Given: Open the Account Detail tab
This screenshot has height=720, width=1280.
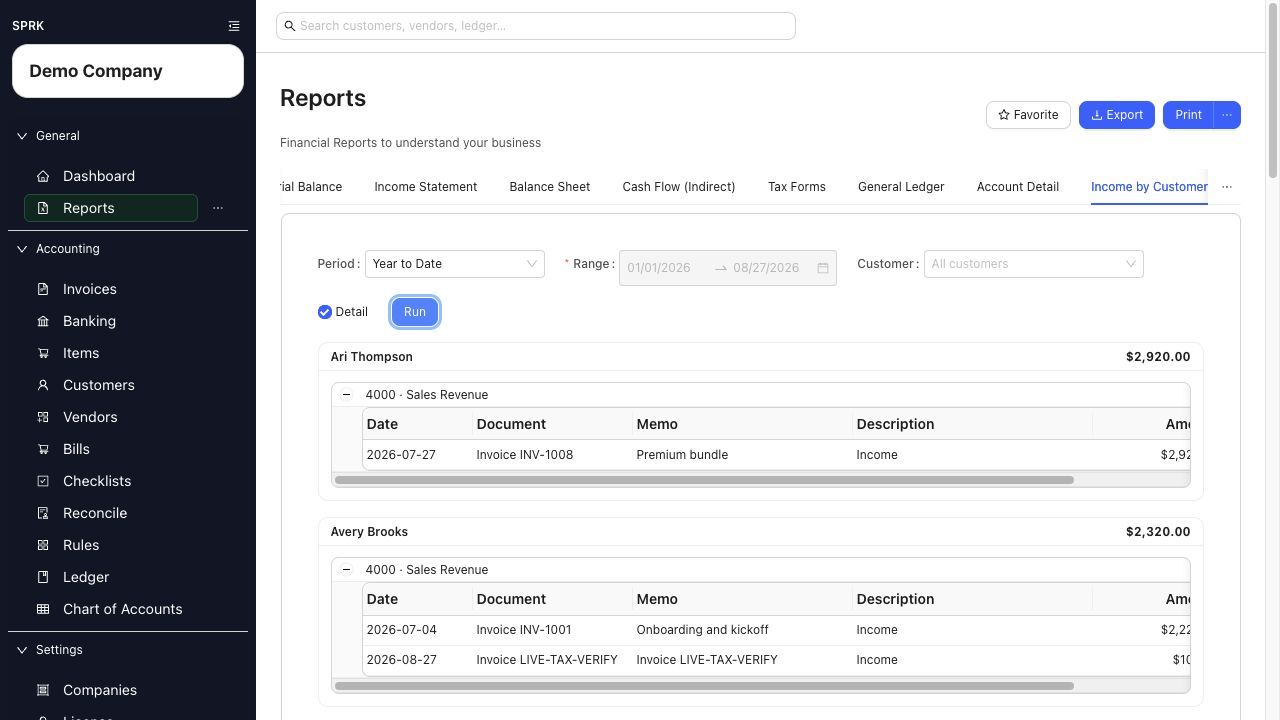Looking at the screenshot, I should tap(1018, 187).
